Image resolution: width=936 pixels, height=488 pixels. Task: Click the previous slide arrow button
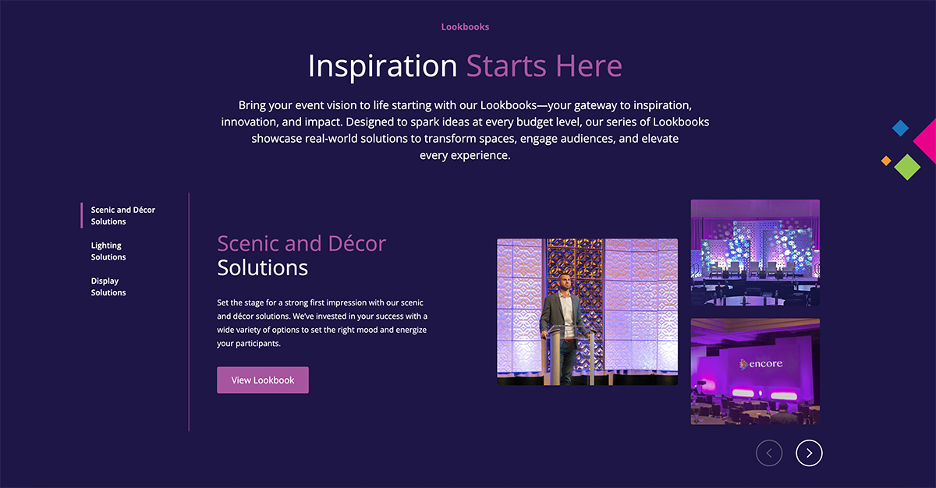tap(769, 453)
